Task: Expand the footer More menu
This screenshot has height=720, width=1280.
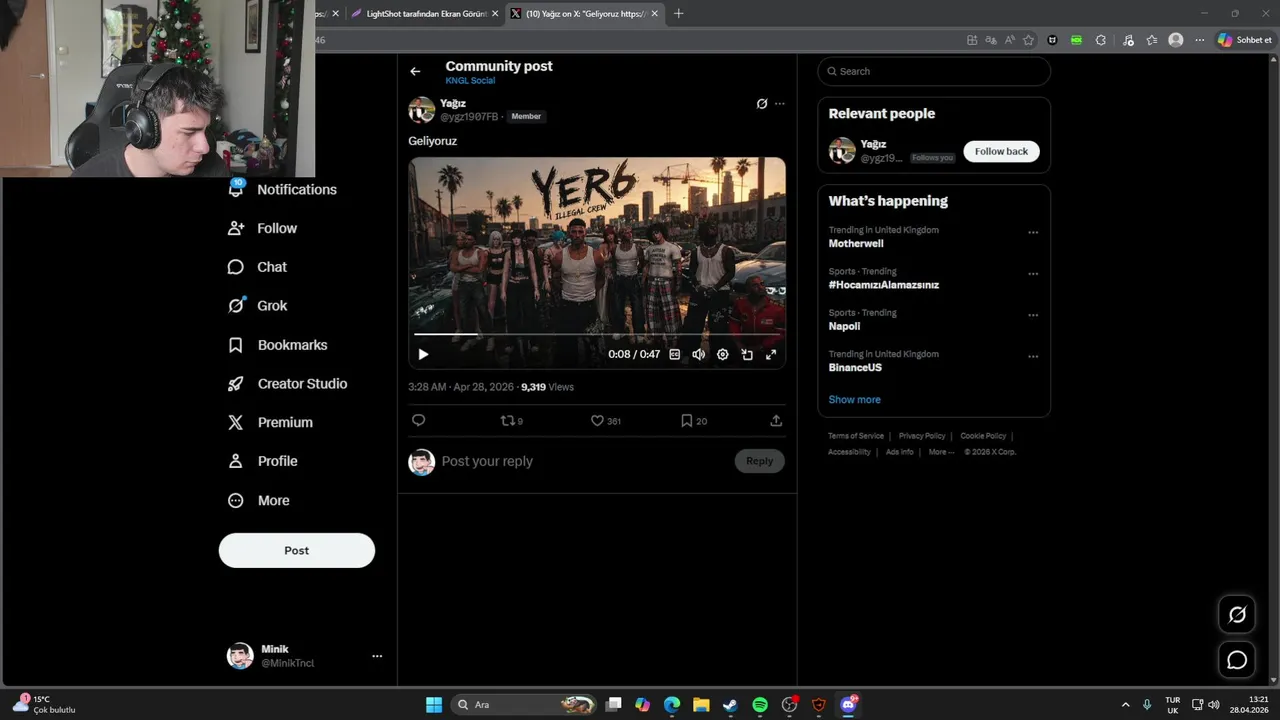Action: coord(941,452)
